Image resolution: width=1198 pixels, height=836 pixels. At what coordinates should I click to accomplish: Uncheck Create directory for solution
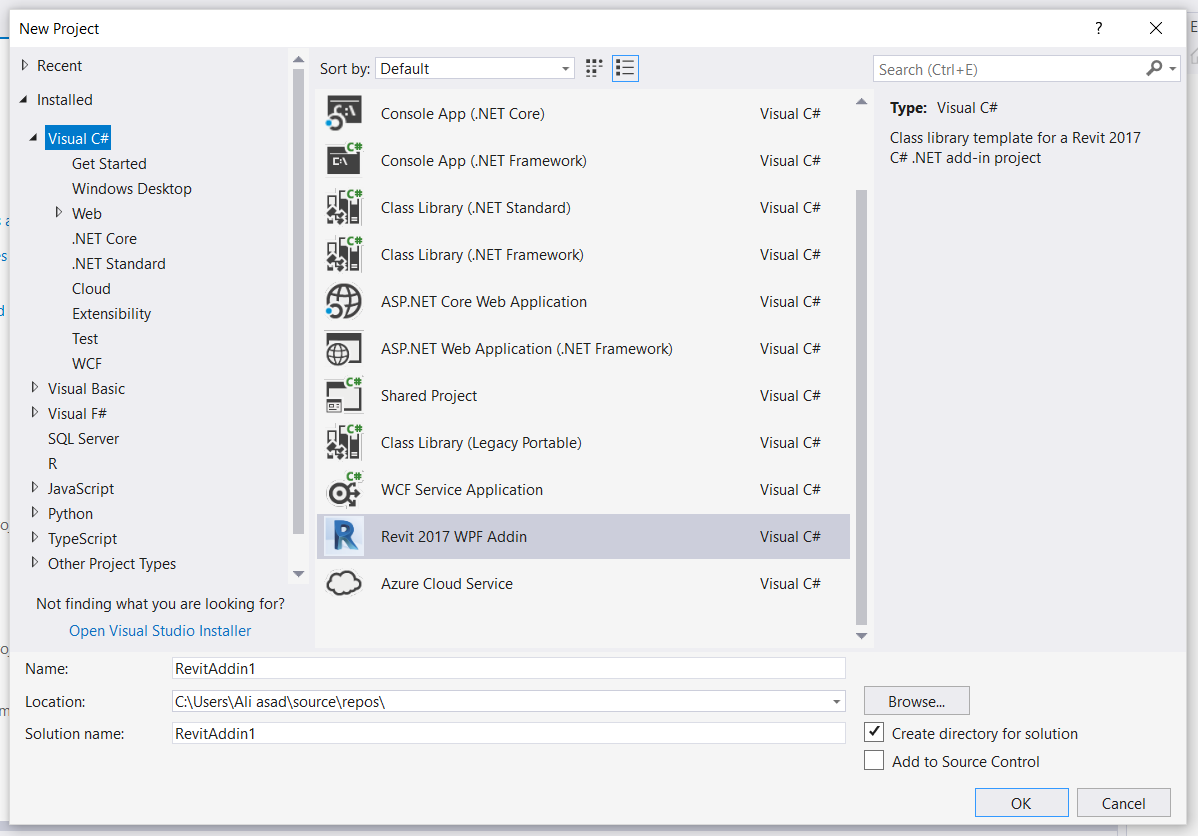tap(874, 732)
